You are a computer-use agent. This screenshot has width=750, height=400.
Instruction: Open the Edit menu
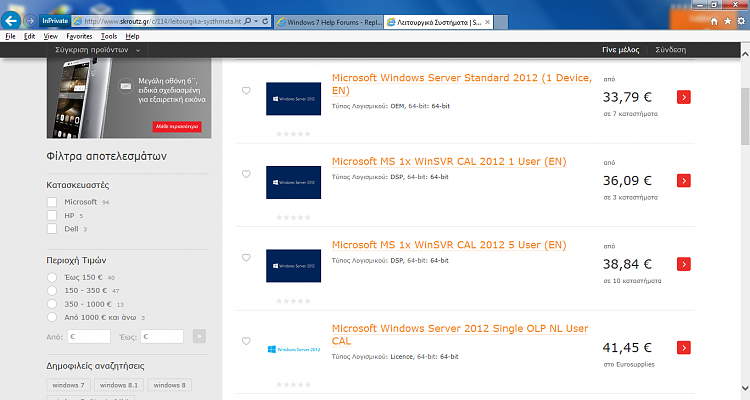coord(29,36)
